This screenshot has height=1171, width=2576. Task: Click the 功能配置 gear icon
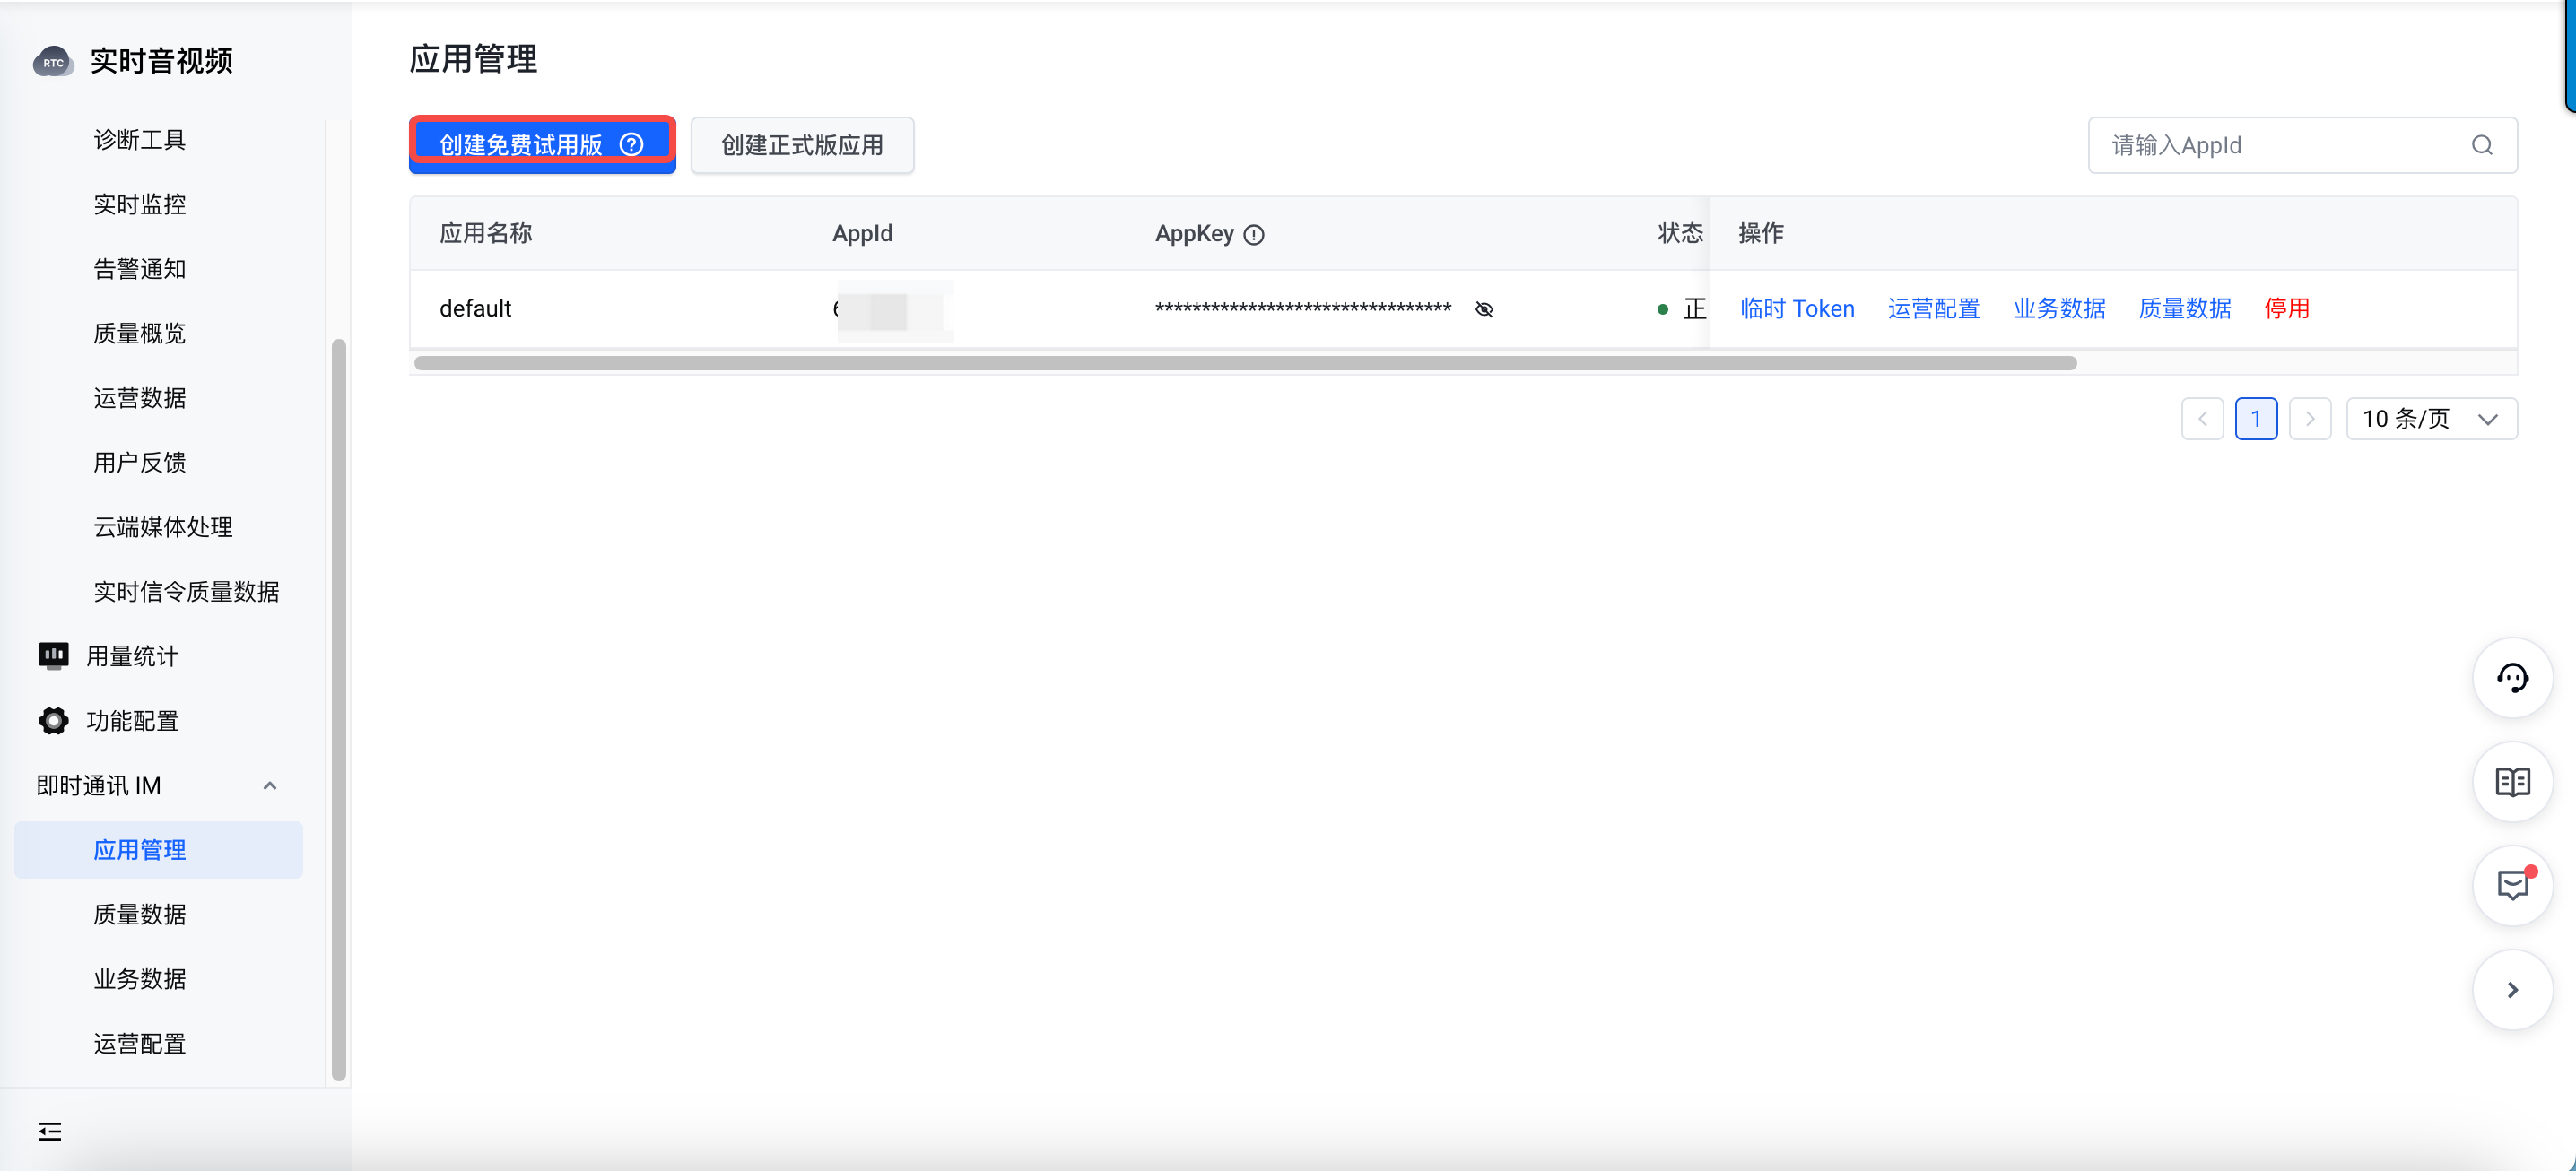(x=53, y=721)
